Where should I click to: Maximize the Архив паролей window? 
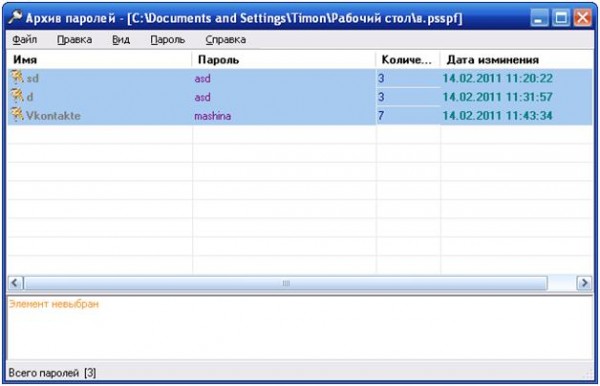point(561,18)
